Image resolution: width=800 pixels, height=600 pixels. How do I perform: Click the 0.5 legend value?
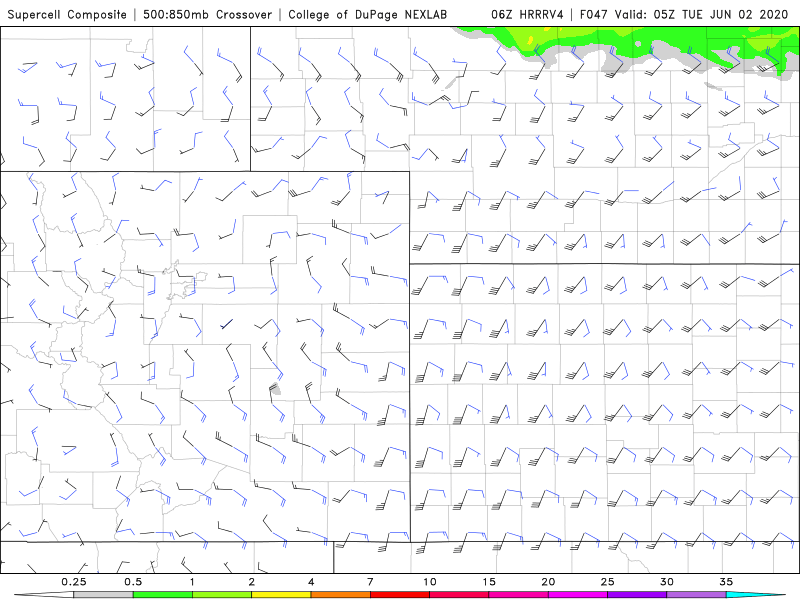[x=133, y=582]
